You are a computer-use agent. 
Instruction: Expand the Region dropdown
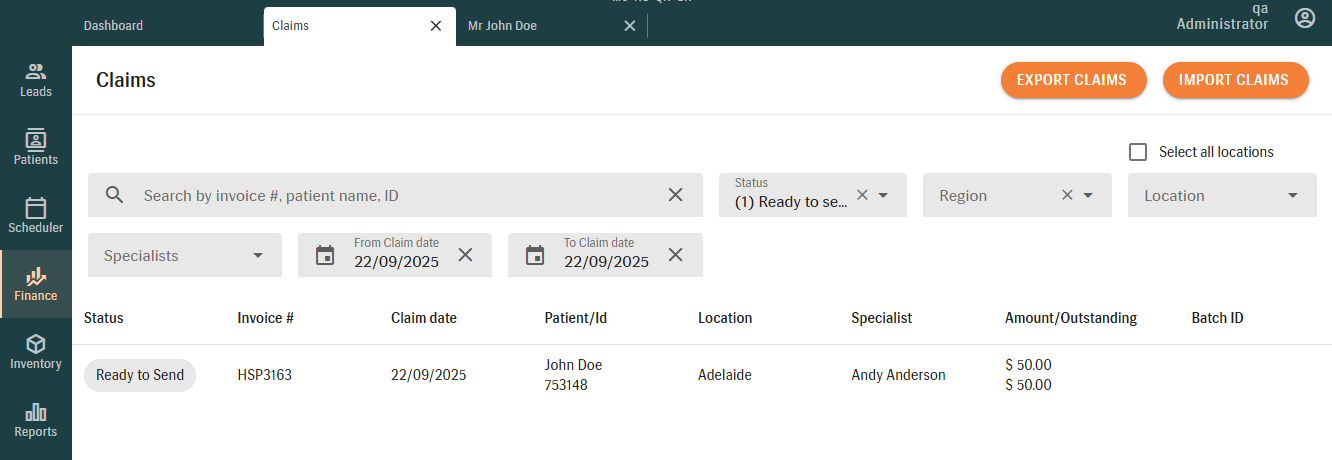[1088, 196]
